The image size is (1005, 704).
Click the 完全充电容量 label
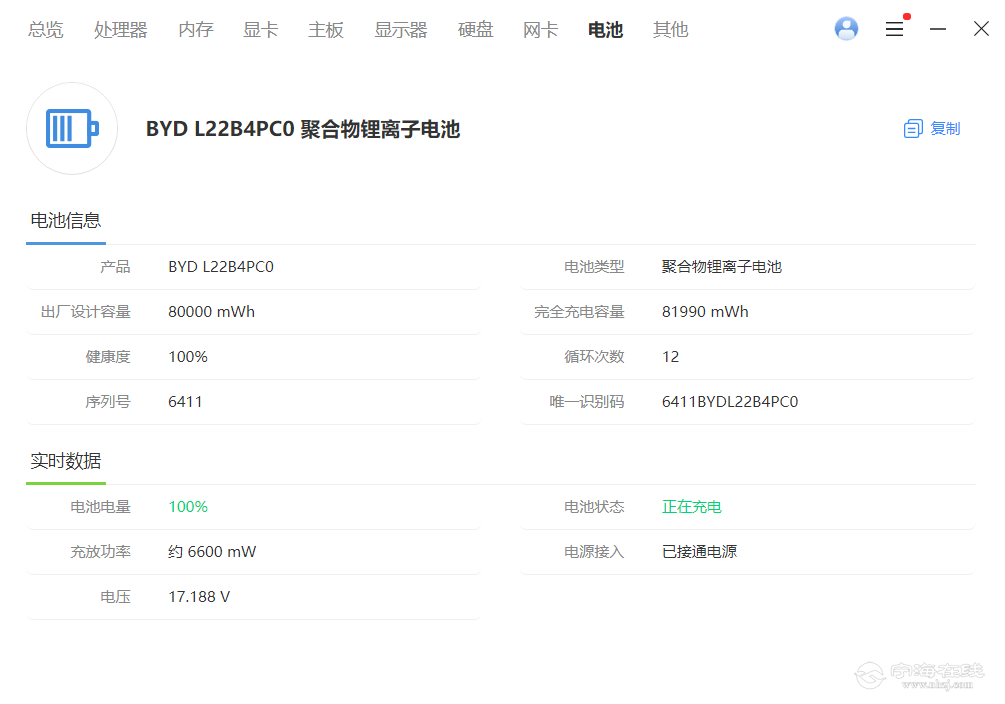[x=579, y=312]
